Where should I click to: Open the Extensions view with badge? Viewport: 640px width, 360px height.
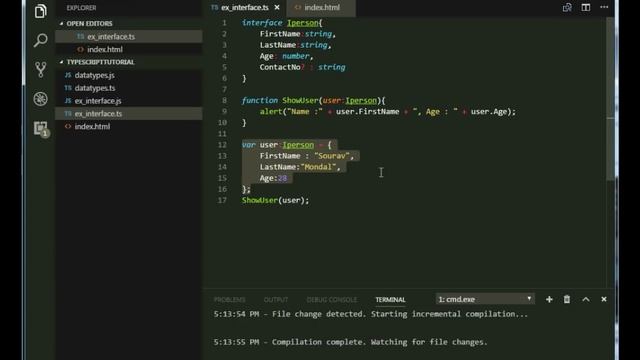(x=41, y=129)
